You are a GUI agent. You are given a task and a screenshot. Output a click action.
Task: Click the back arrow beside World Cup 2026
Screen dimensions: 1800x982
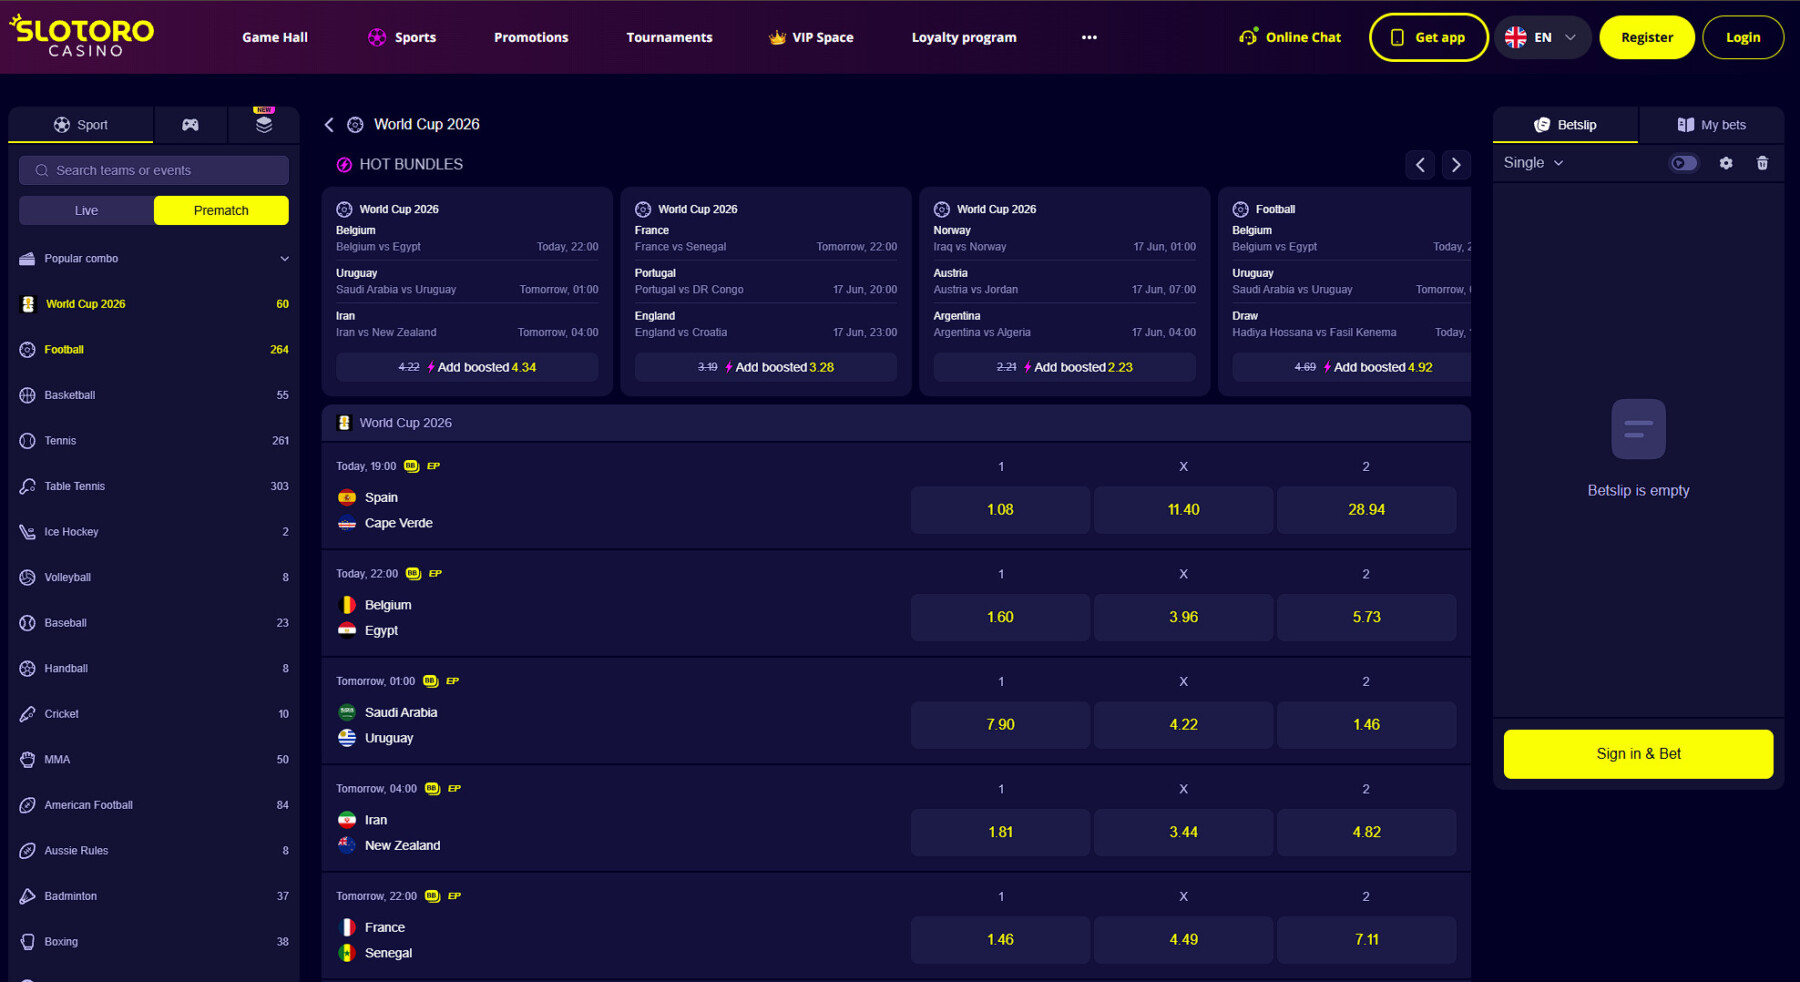329,125
